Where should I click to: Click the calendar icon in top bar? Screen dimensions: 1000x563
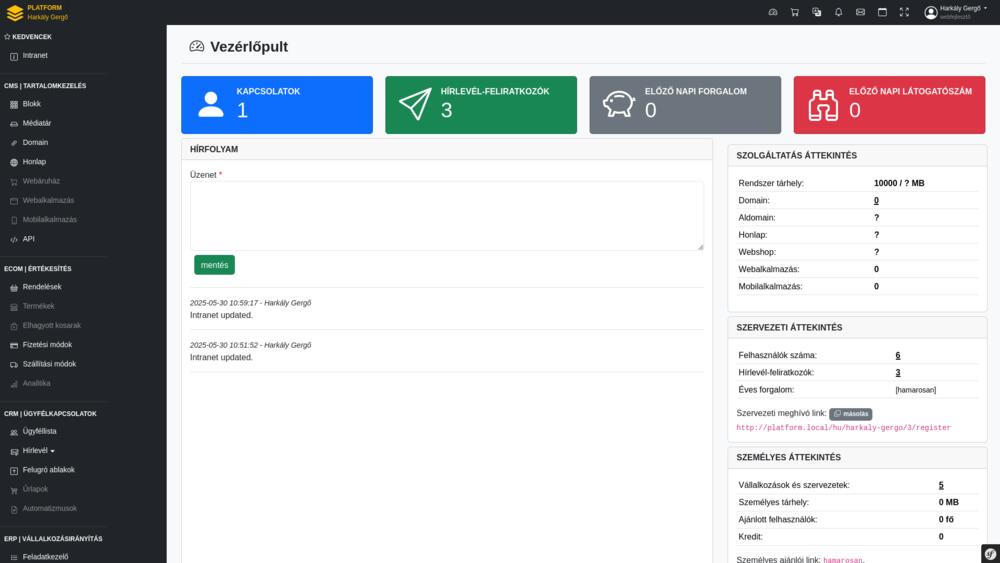(882, 12)
